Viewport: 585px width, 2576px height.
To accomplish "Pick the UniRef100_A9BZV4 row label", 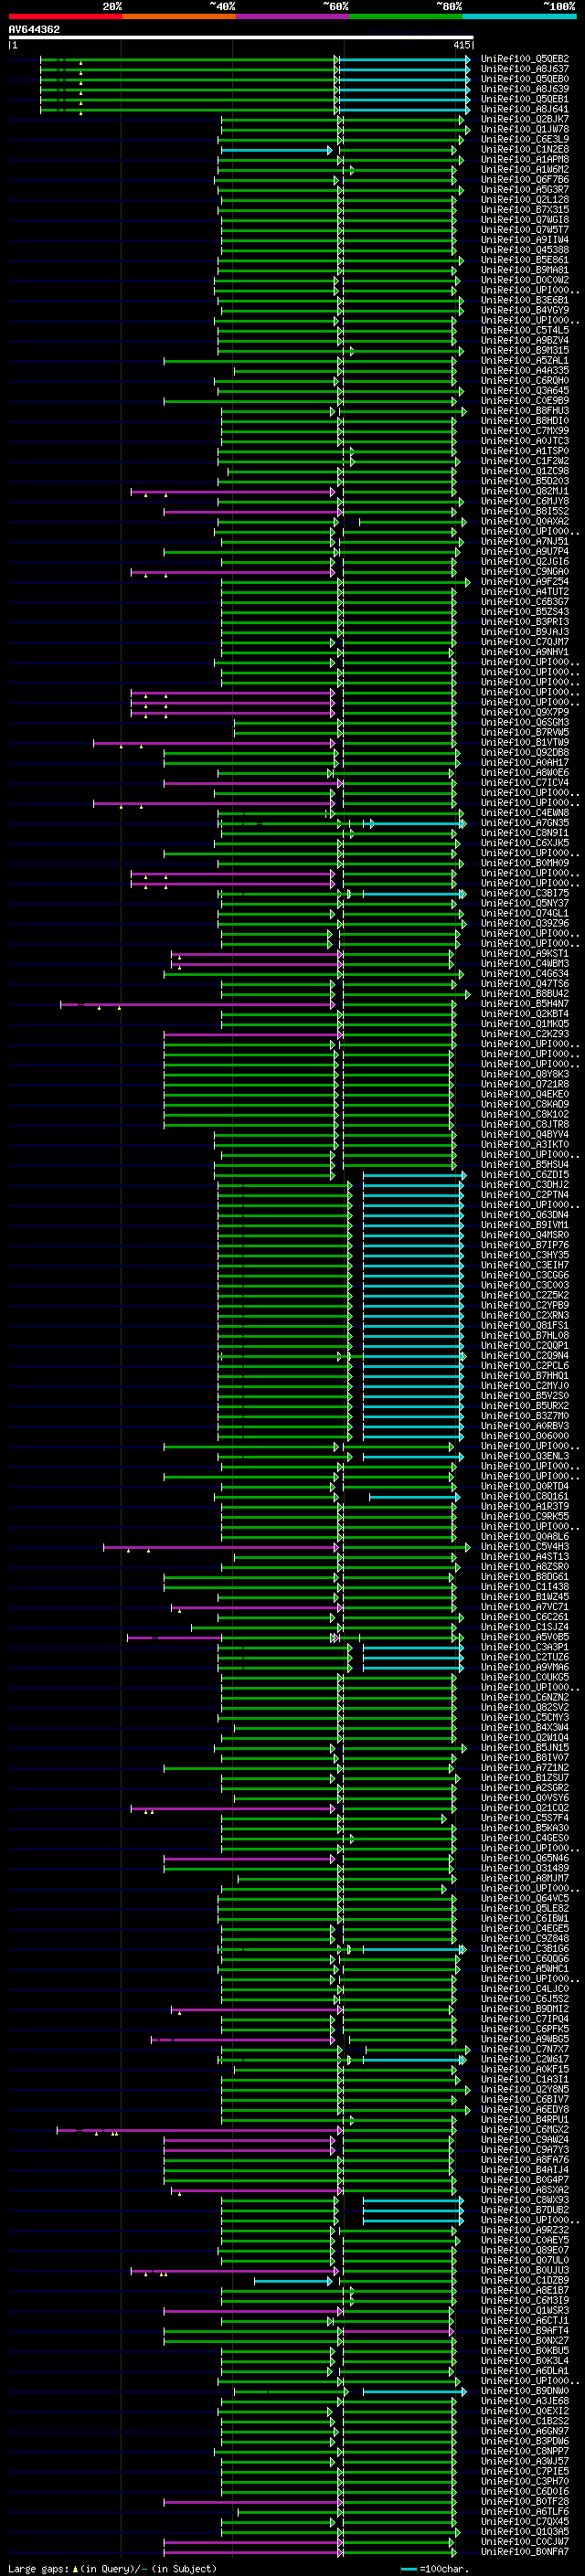I will (x=525, y=340).
